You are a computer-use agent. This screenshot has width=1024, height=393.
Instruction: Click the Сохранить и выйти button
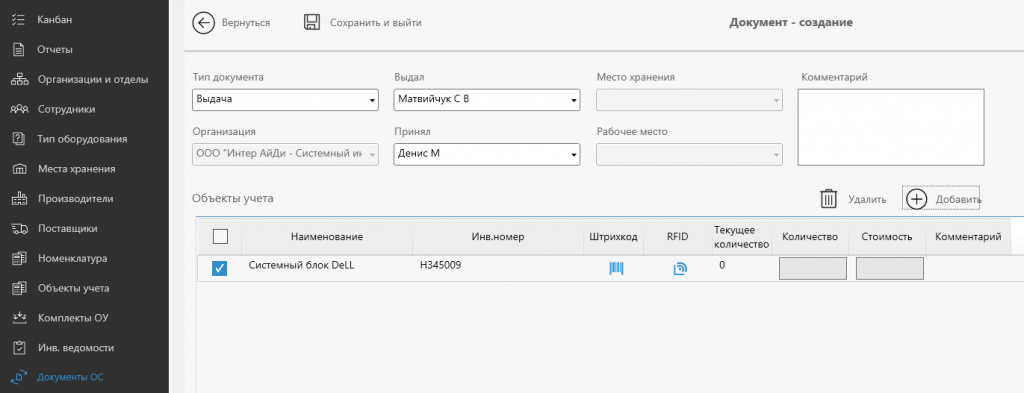[x=363, y=22]
